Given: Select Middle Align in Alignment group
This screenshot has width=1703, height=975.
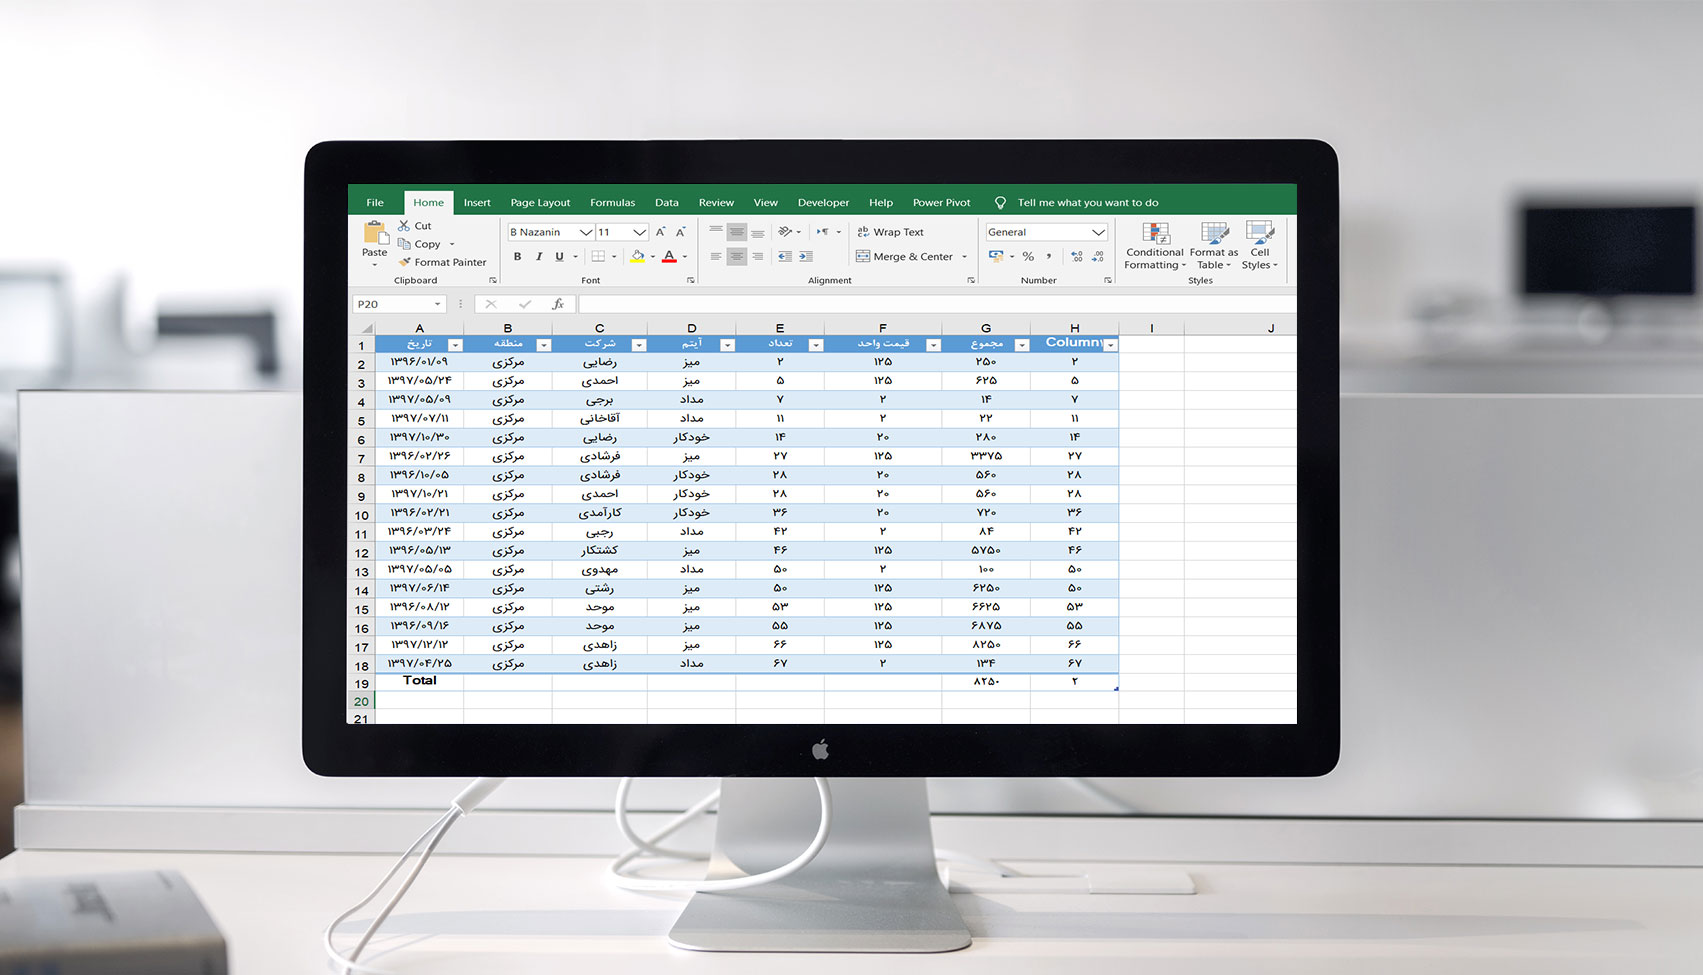Looking at the screenshot, I should (x=737, y=231).
